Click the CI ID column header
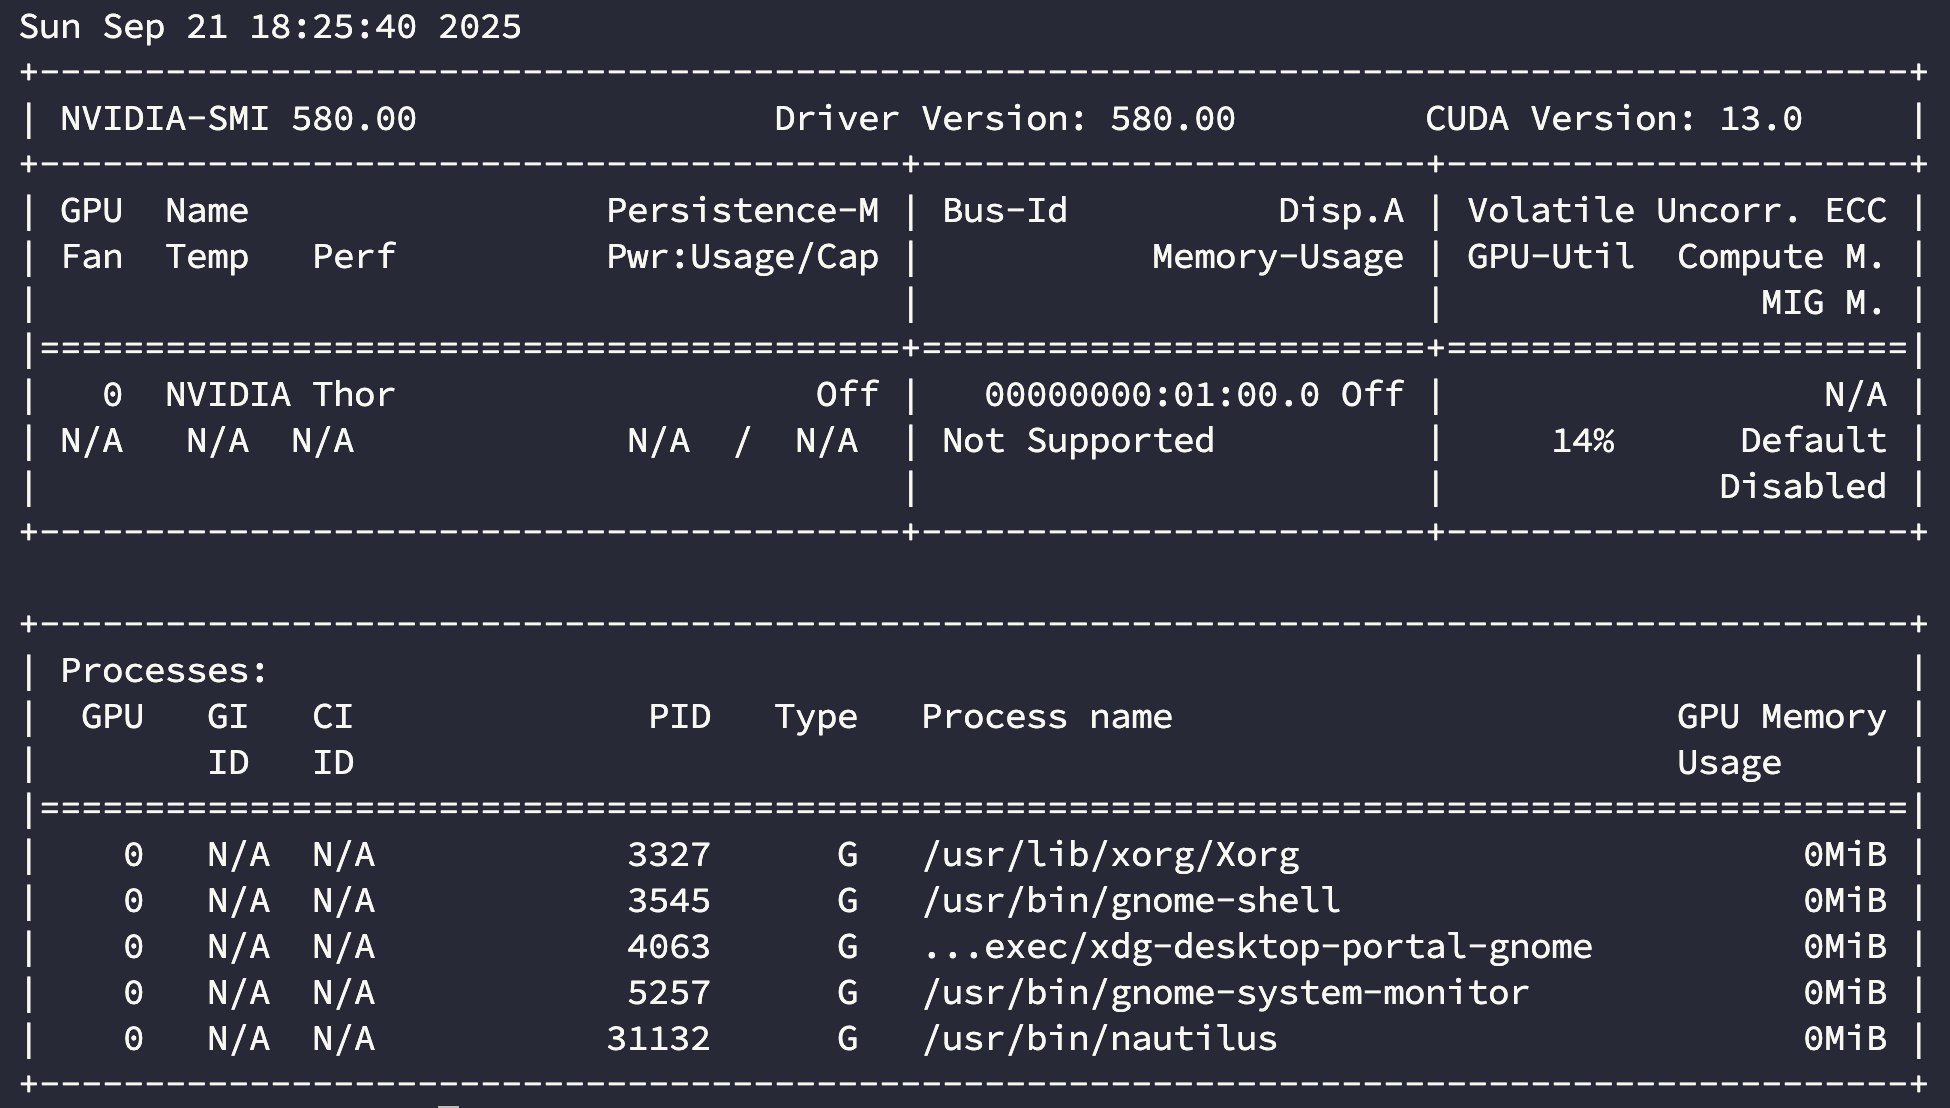 (x=333, y=740)
